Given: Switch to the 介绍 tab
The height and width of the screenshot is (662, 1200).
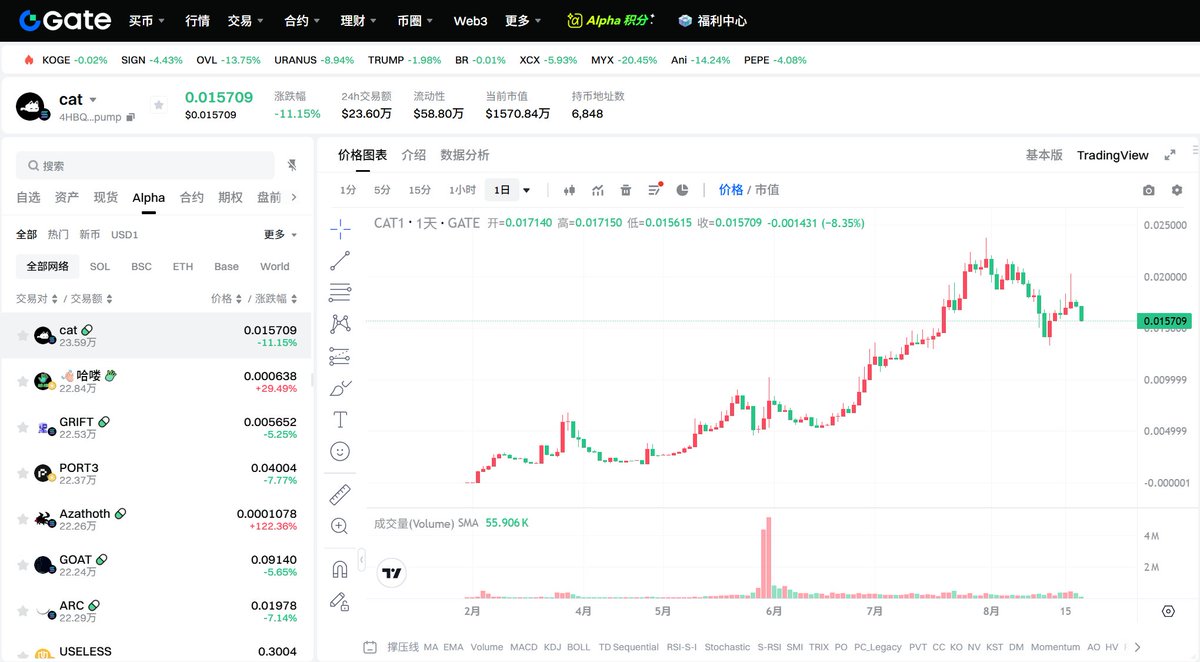Looking at the screenshot, I should coord(414,155).
